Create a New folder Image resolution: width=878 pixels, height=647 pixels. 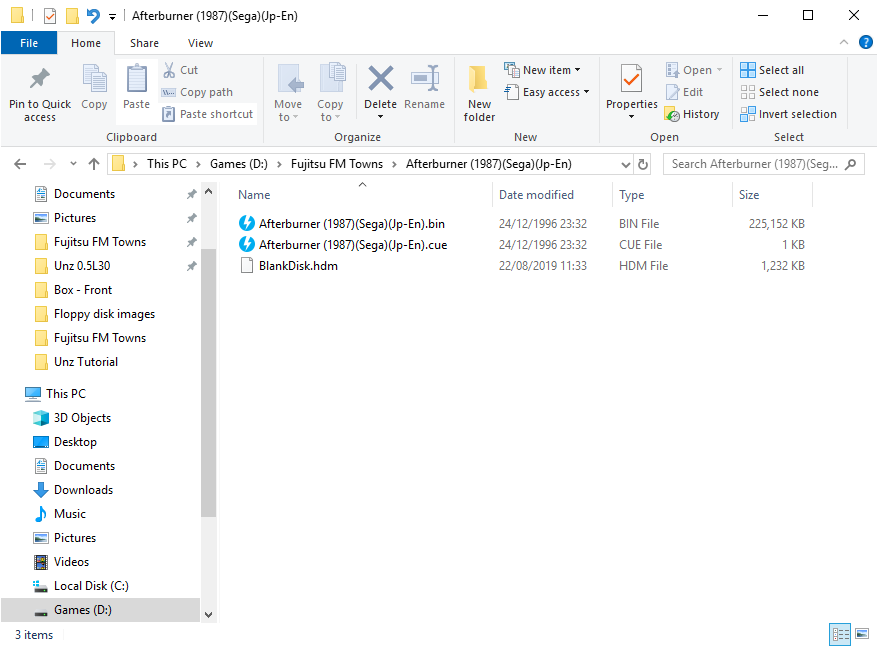tap(479, 94)
